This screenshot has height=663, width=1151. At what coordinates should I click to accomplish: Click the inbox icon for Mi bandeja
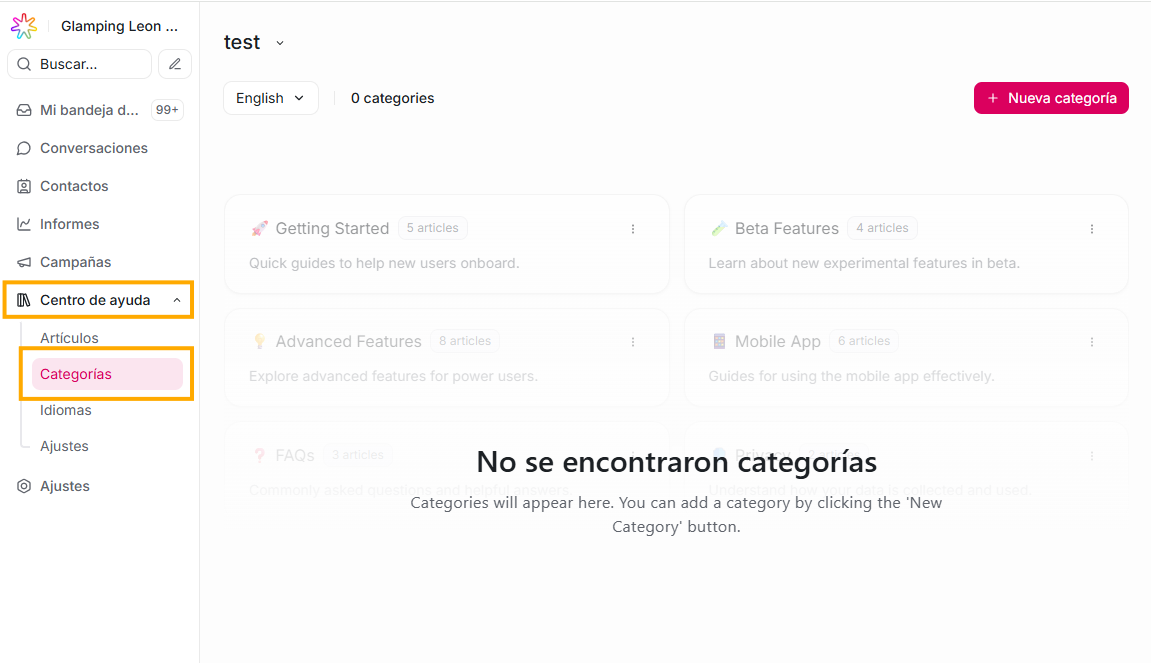24,110
